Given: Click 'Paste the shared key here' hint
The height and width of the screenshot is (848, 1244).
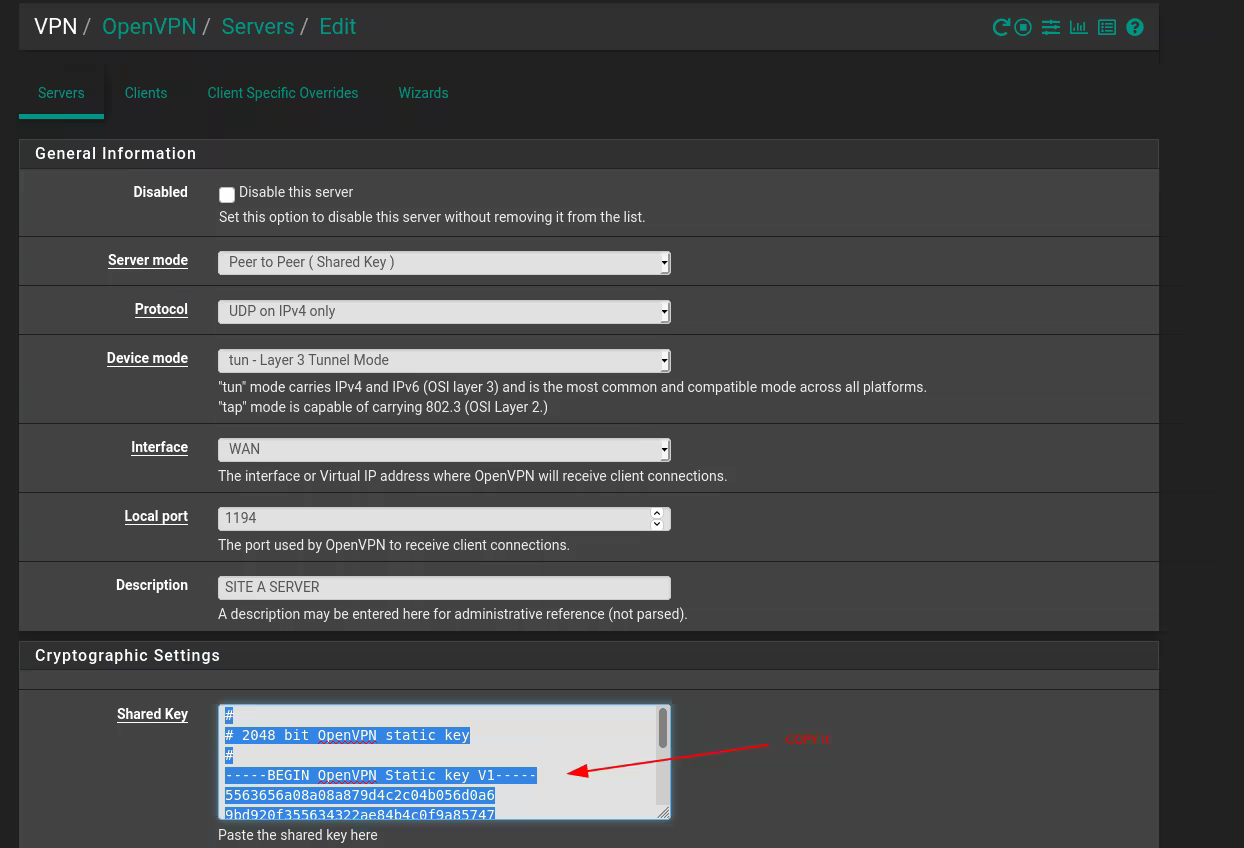Looking at the screenshot, I should 298,835.
